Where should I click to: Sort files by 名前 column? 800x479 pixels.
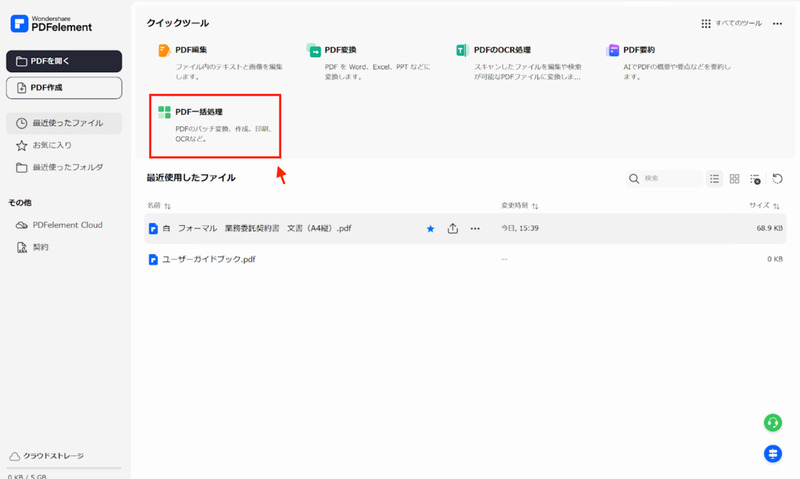(159, 206)
